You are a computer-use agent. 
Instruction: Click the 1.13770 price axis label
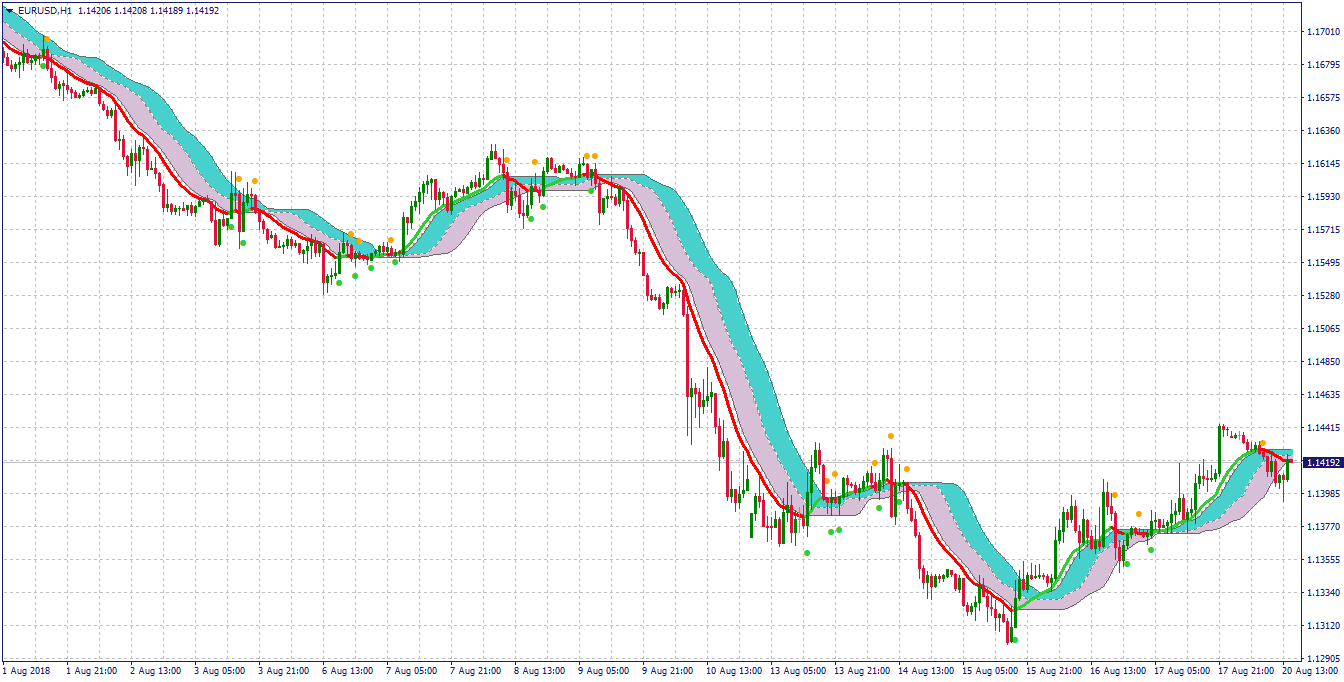(x=1323, y=527)
